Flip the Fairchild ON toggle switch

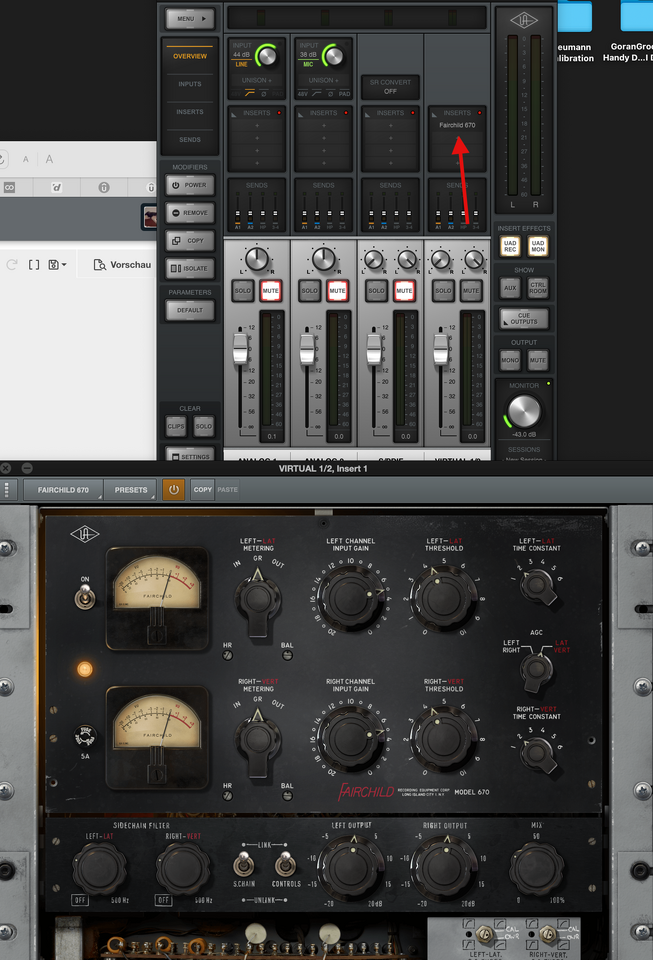pos(85,597)
